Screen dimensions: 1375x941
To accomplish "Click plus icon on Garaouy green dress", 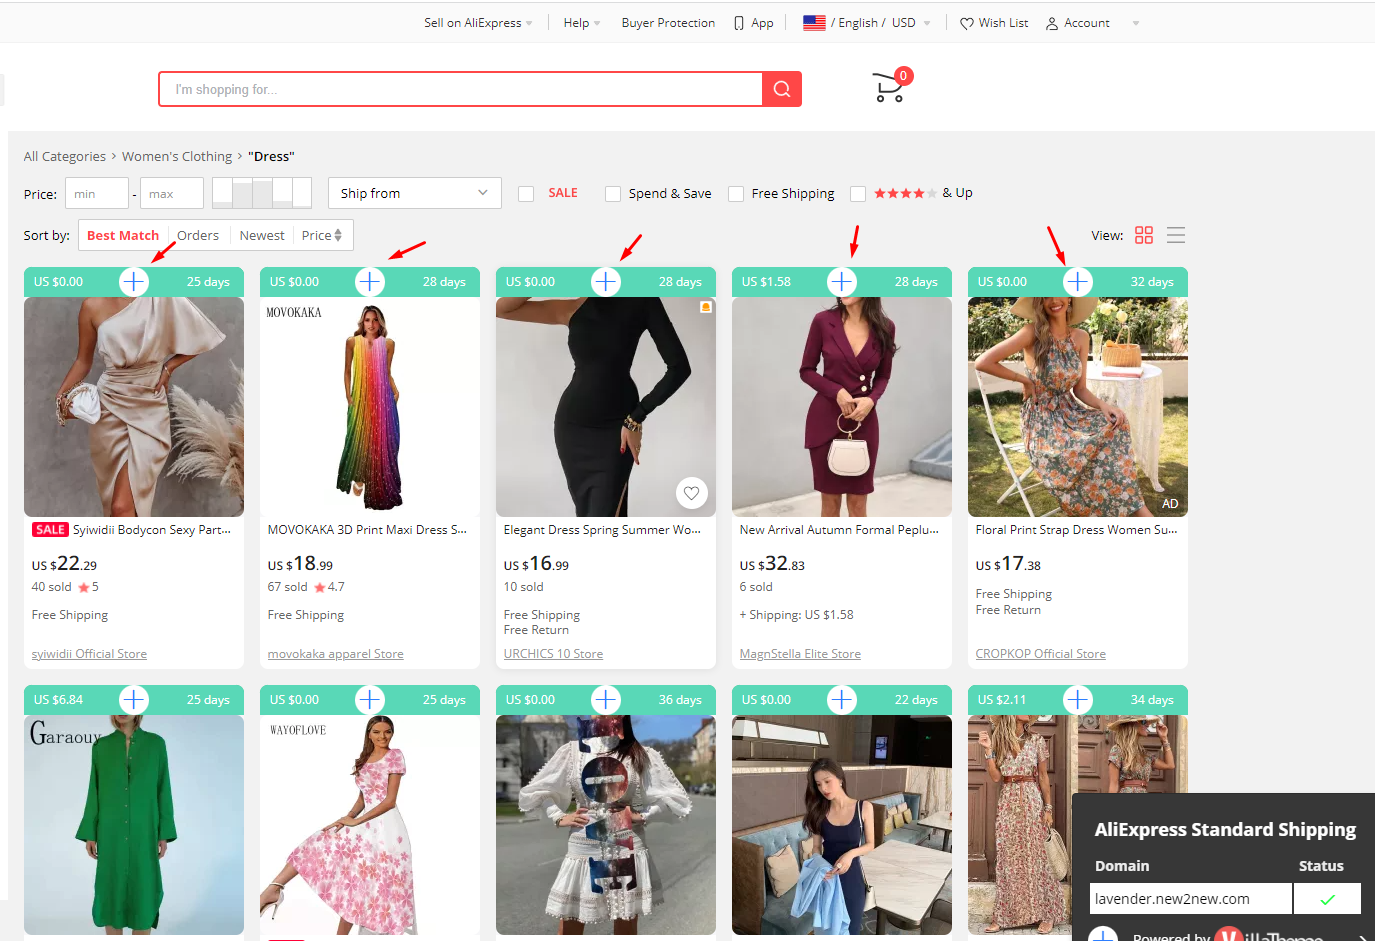I will coord(134,700).
